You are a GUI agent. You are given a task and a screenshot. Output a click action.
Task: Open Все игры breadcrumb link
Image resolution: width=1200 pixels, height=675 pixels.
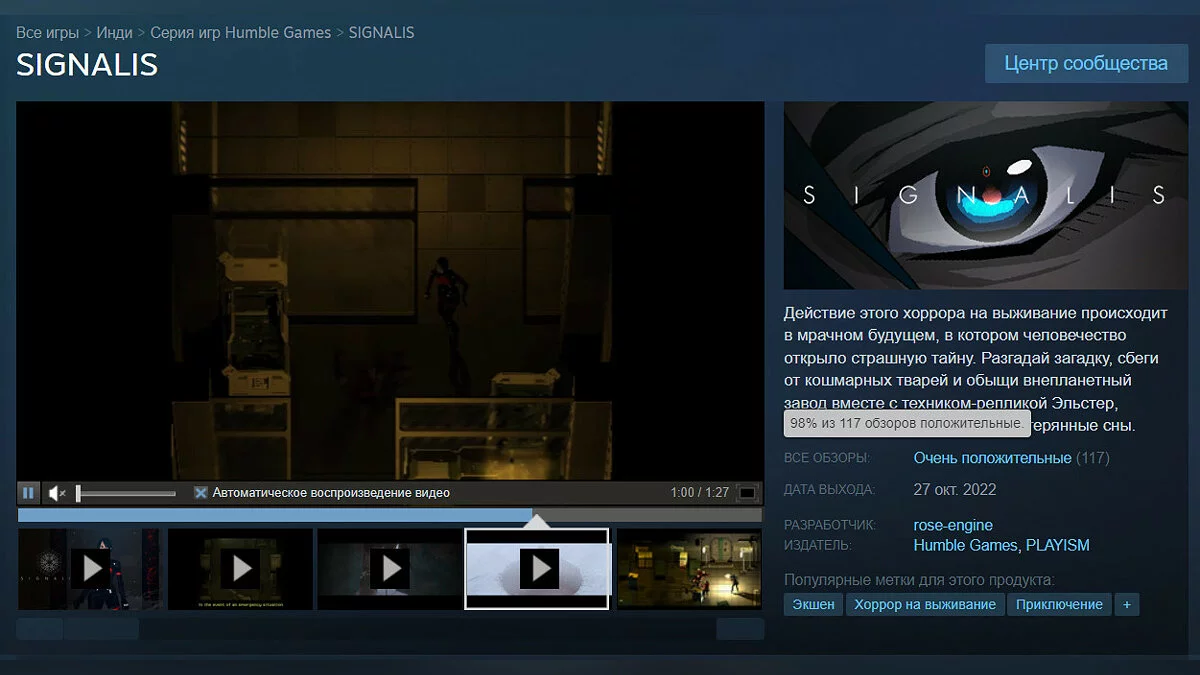pyautogui.click(x=47, y=32)
